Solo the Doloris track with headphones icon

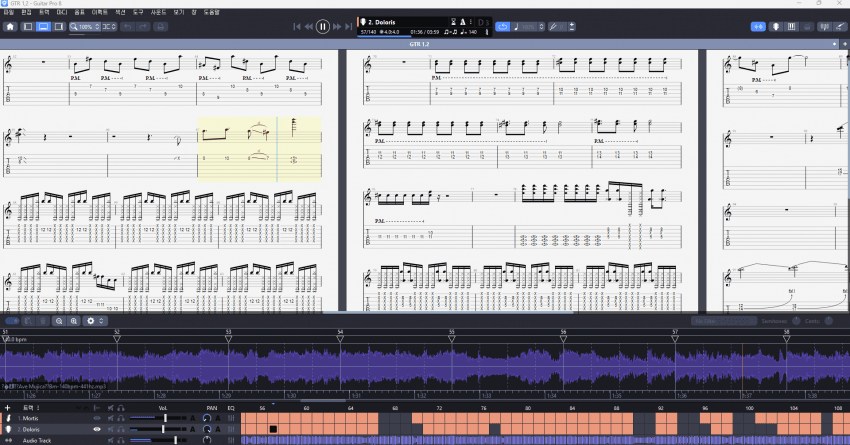click(120, 429)
